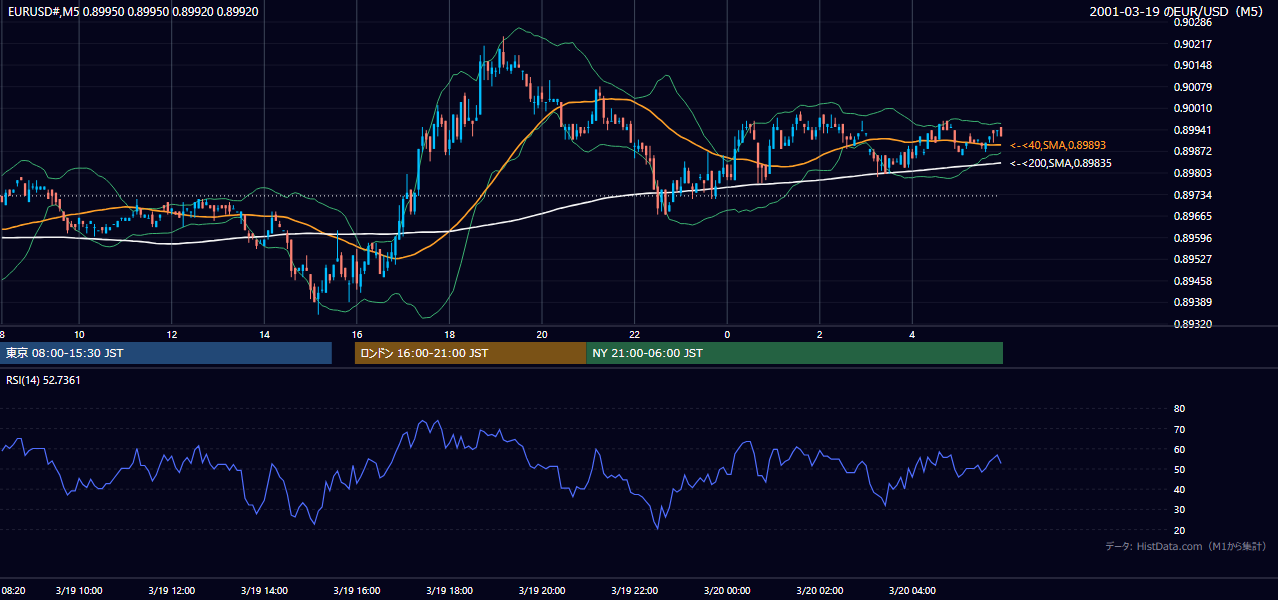This screenshot has height=600, width=1278.
Task: Click price scale value 0.90148
Action: (1193, 65)
